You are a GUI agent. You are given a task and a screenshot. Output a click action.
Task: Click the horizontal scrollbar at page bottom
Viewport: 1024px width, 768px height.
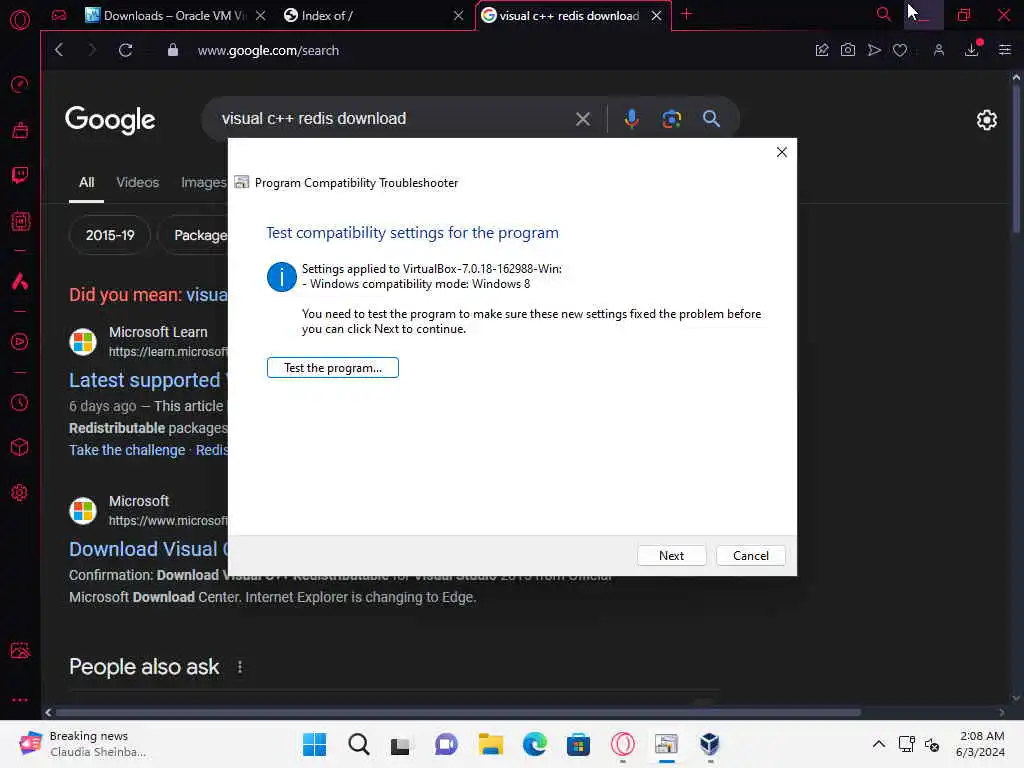pyautogui.click(x=458, y=712)
